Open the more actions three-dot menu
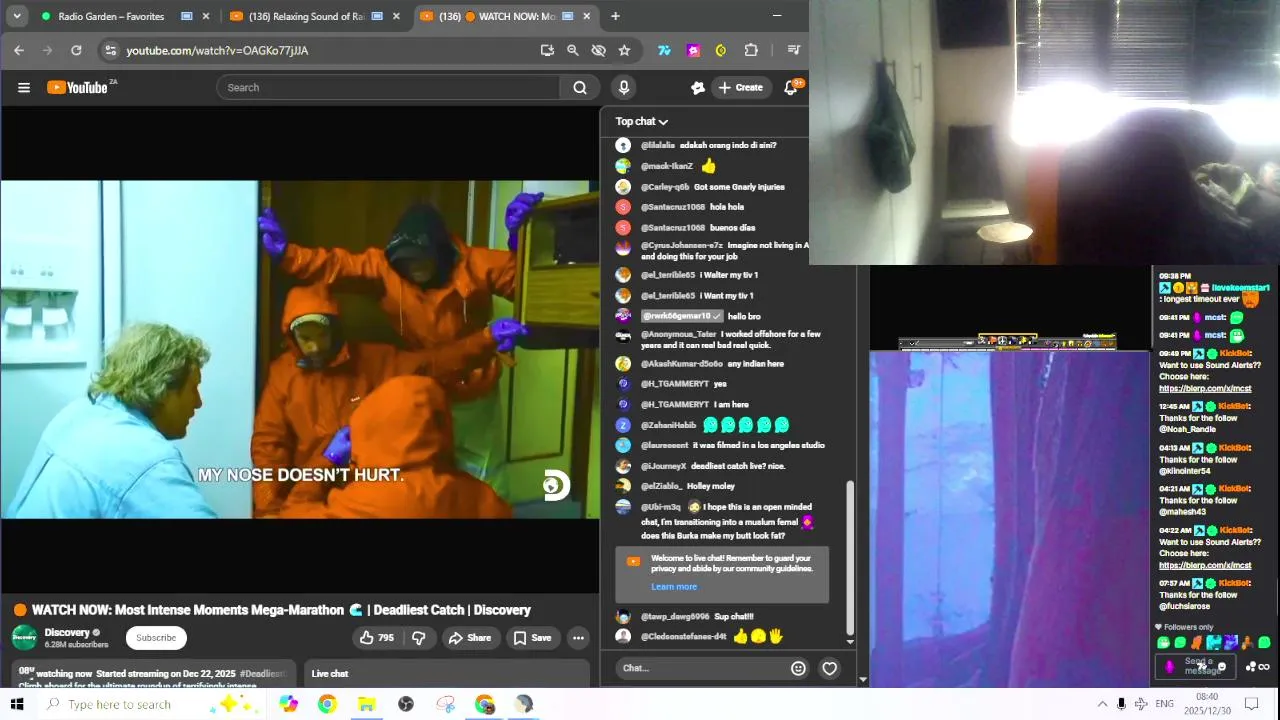Viewport: 1280px width, 720px height. click(x=578, y=638)
